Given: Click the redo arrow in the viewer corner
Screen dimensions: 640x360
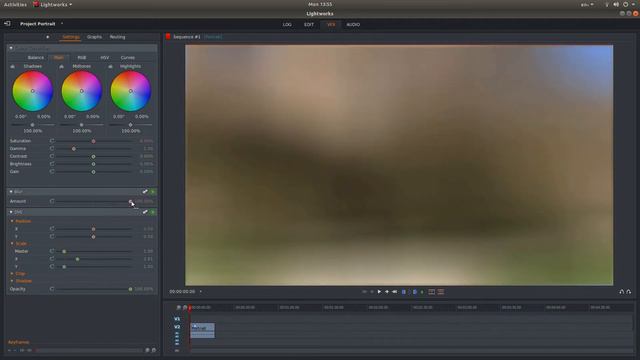Looking at the screenshot, I should pos(629,291).
